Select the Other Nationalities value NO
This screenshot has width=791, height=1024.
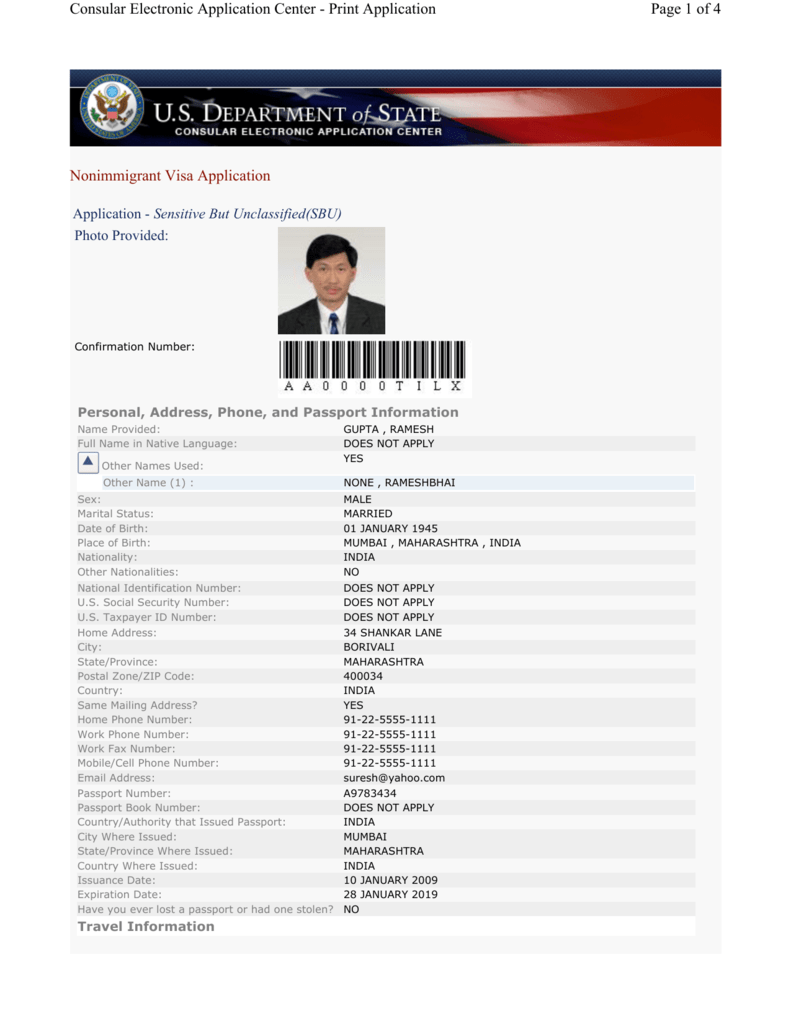(x=351, y=572)
